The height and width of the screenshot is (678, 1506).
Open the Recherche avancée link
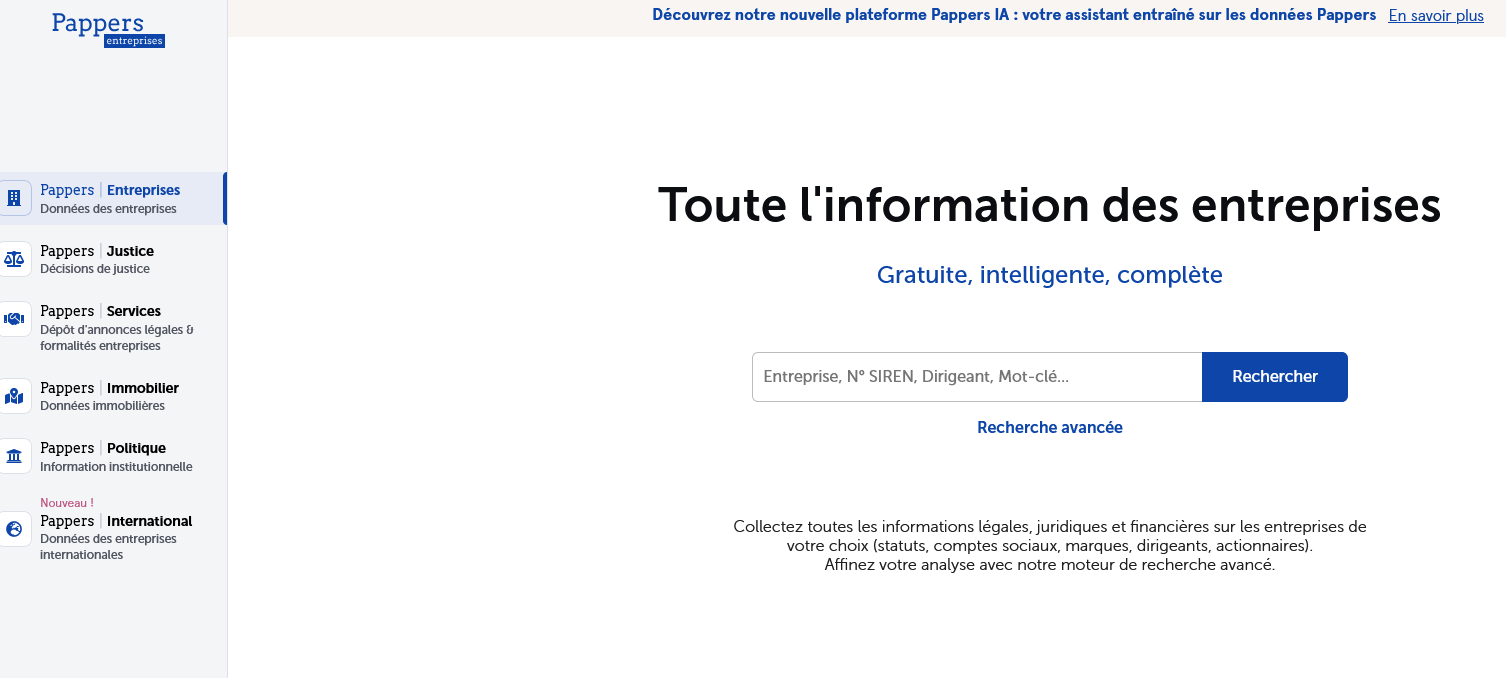tap(1050, 428)
